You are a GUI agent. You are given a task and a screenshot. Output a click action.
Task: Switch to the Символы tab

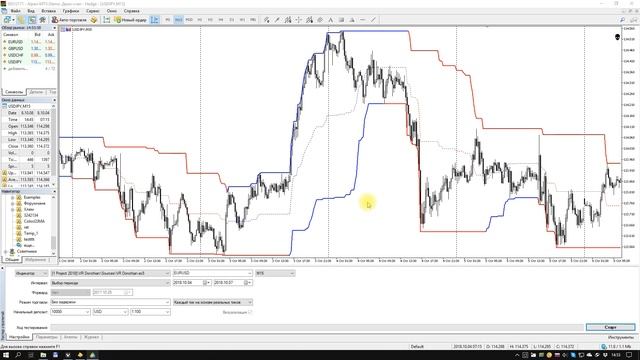pyautogui.click(x=14, y=92)
